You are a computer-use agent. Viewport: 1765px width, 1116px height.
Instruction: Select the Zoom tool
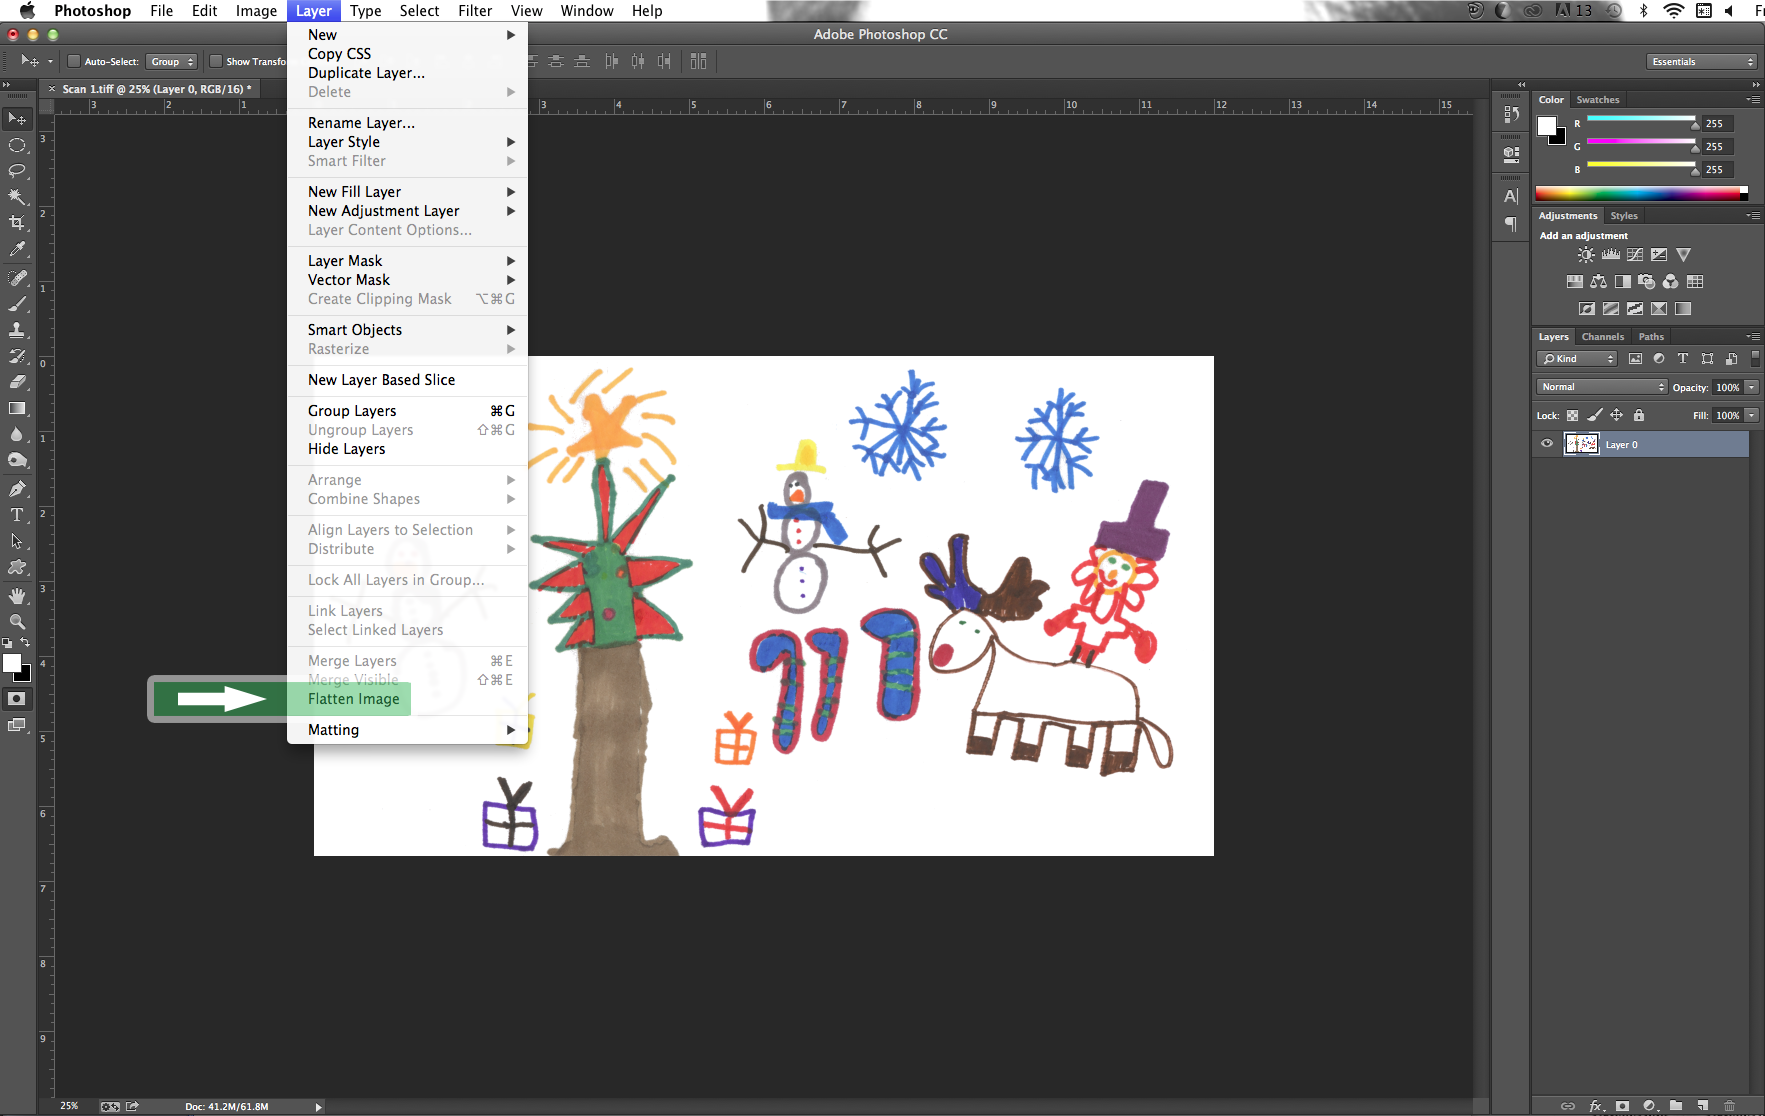[17, 622]
